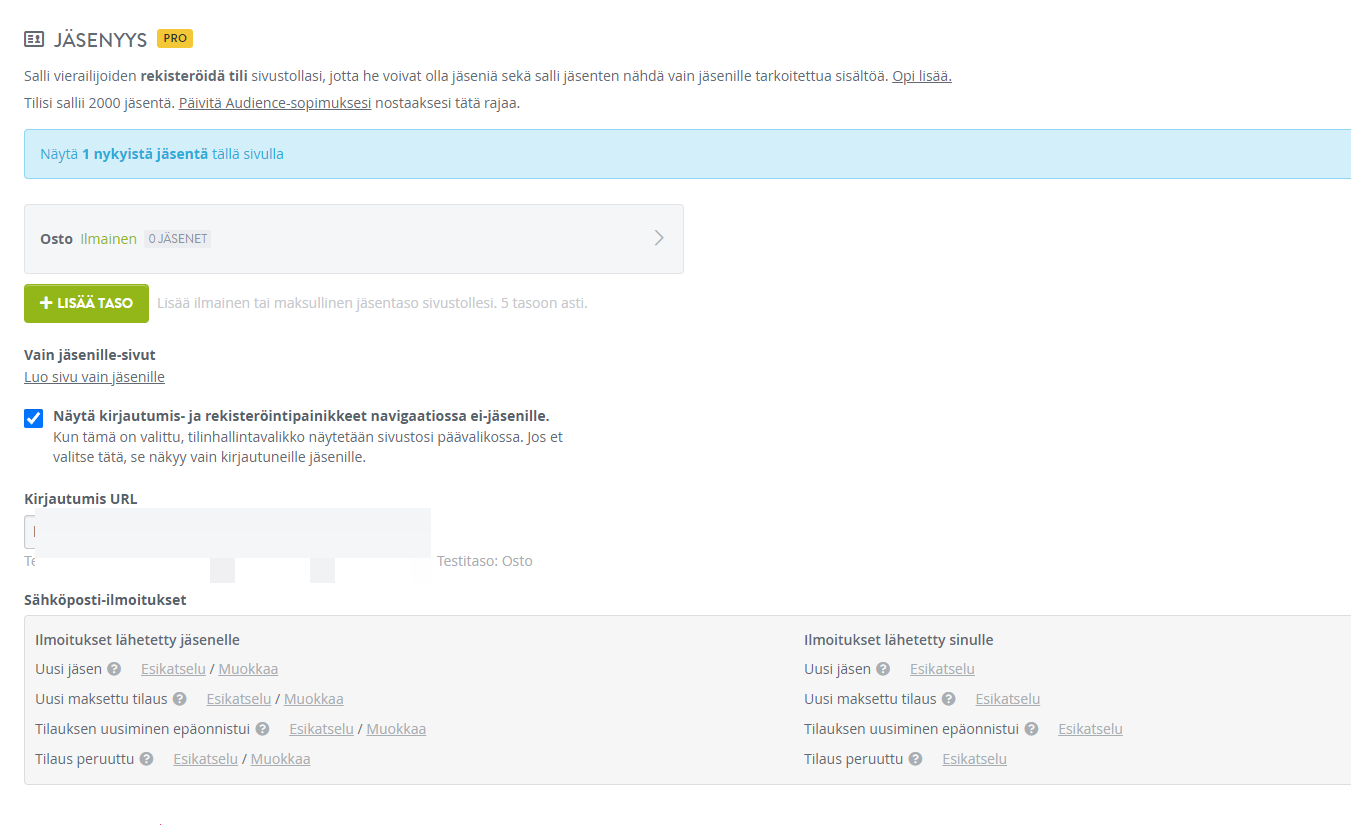Preview Tilaus peruuttu email sent to you
The height and width of the screenshot is (825, 1351).
pos(974,759)
